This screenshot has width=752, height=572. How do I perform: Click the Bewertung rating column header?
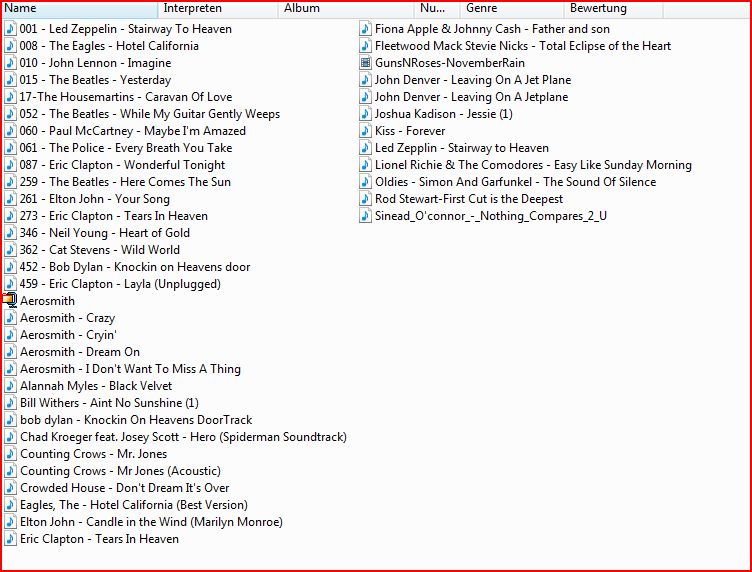(614, 9)
